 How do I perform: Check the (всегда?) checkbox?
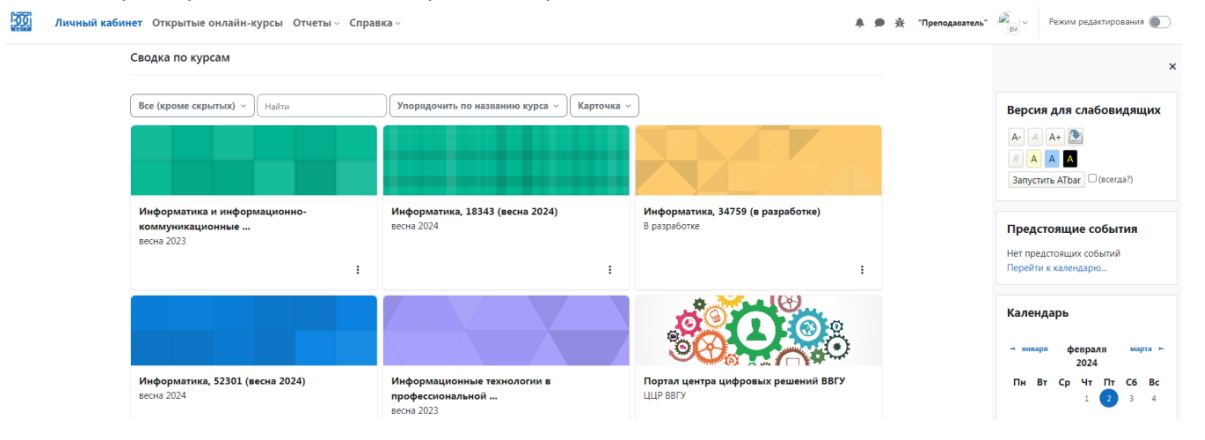tap(1093, 179)
